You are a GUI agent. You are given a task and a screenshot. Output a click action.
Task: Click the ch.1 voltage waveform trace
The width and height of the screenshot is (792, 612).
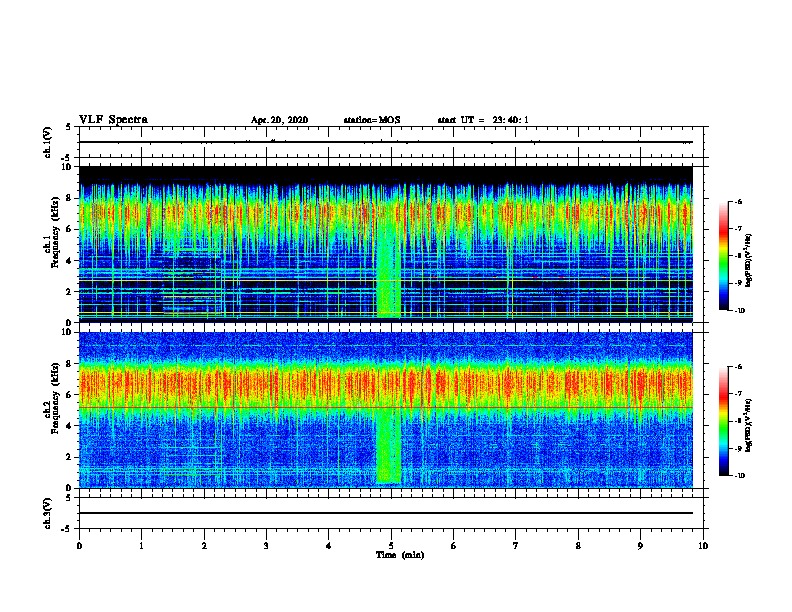[x=386, y=142]
